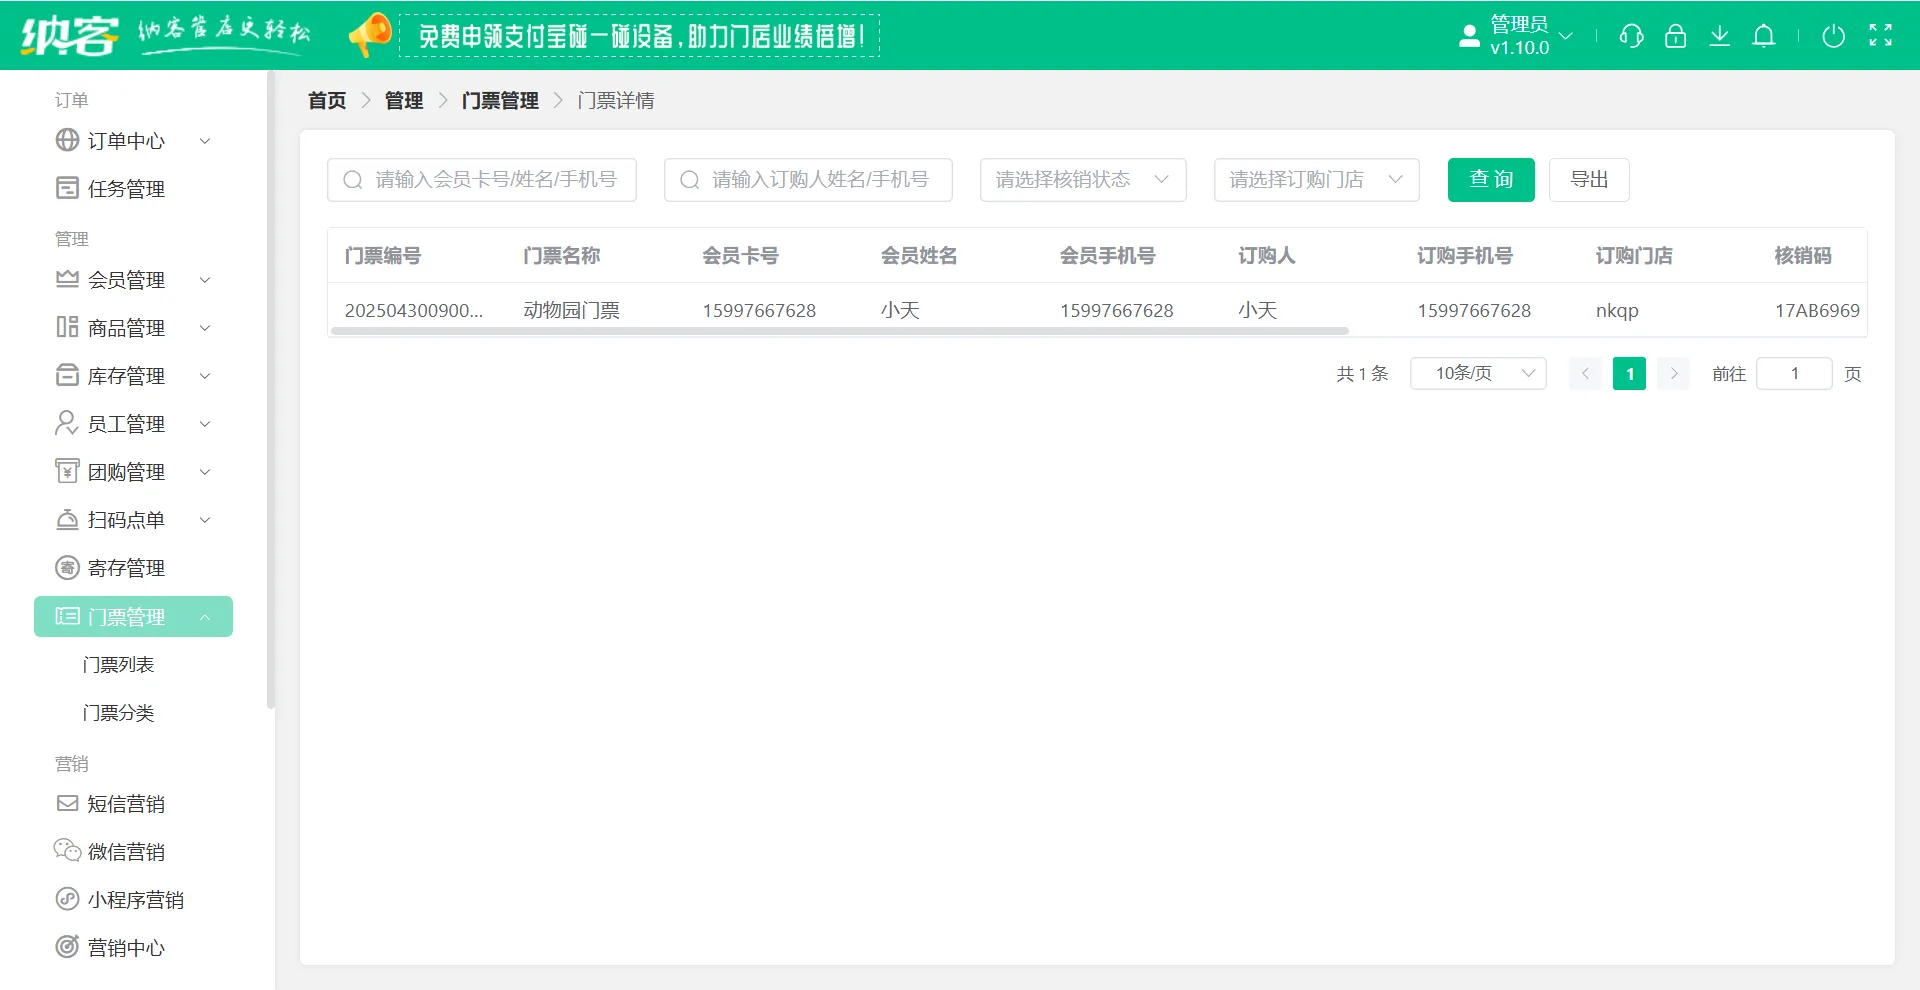
Task: Click the 扫码点单 bell icon
Action: point(67,519)
